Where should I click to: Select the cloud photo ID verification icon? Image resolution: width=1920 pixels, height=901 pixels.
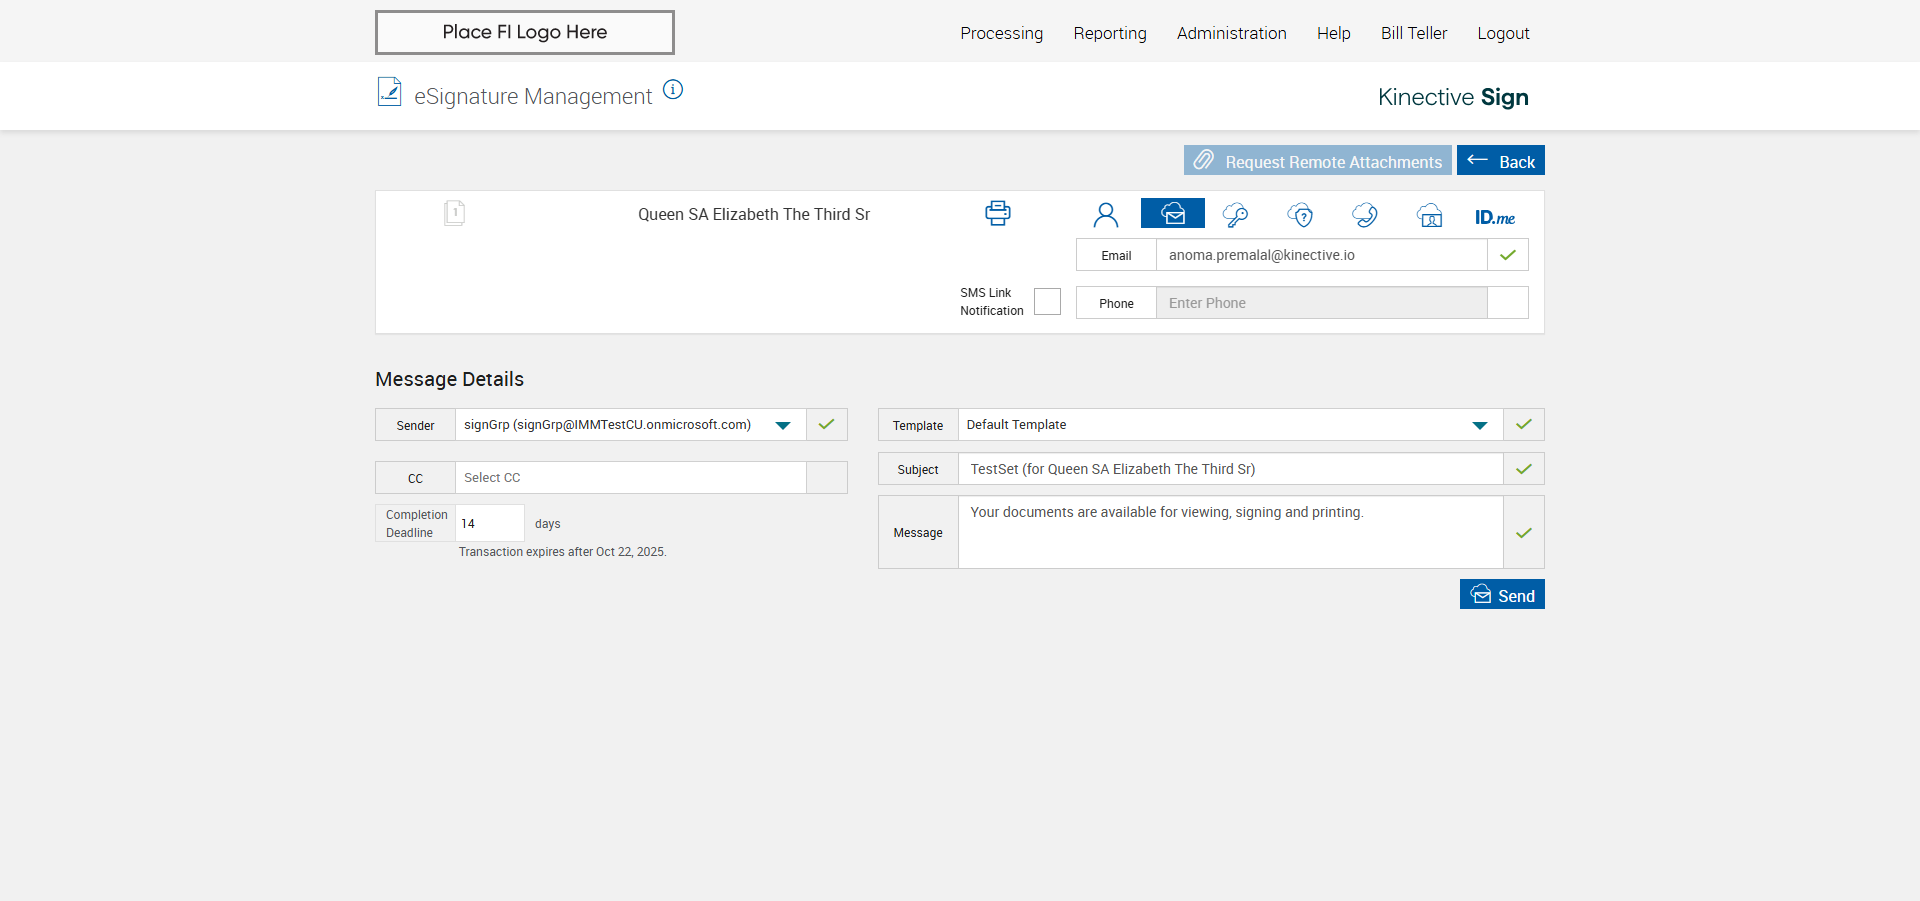pyautogui.click(x=1429, y=215)
